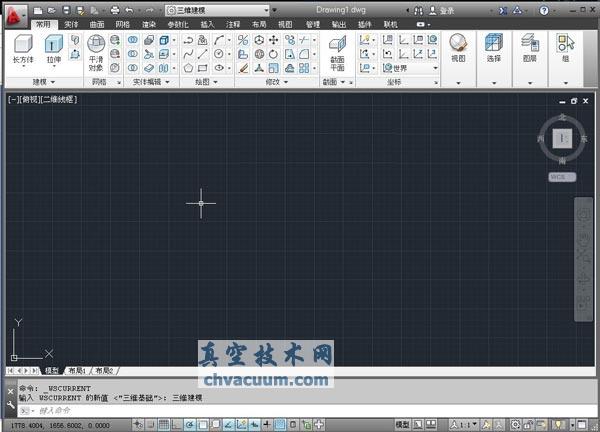
Task: Toggle the 模型 model space status button
Action: (x=402, y=425)
